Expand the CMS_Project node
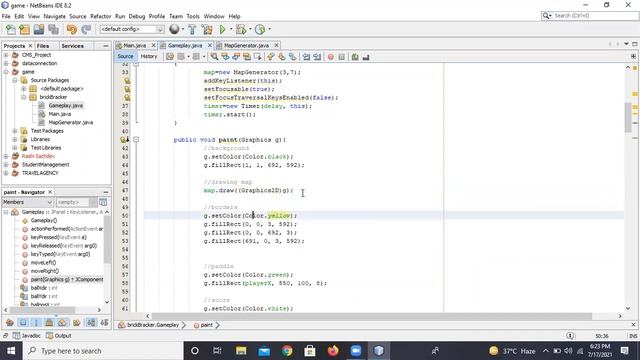 click(x=6, y=55)
